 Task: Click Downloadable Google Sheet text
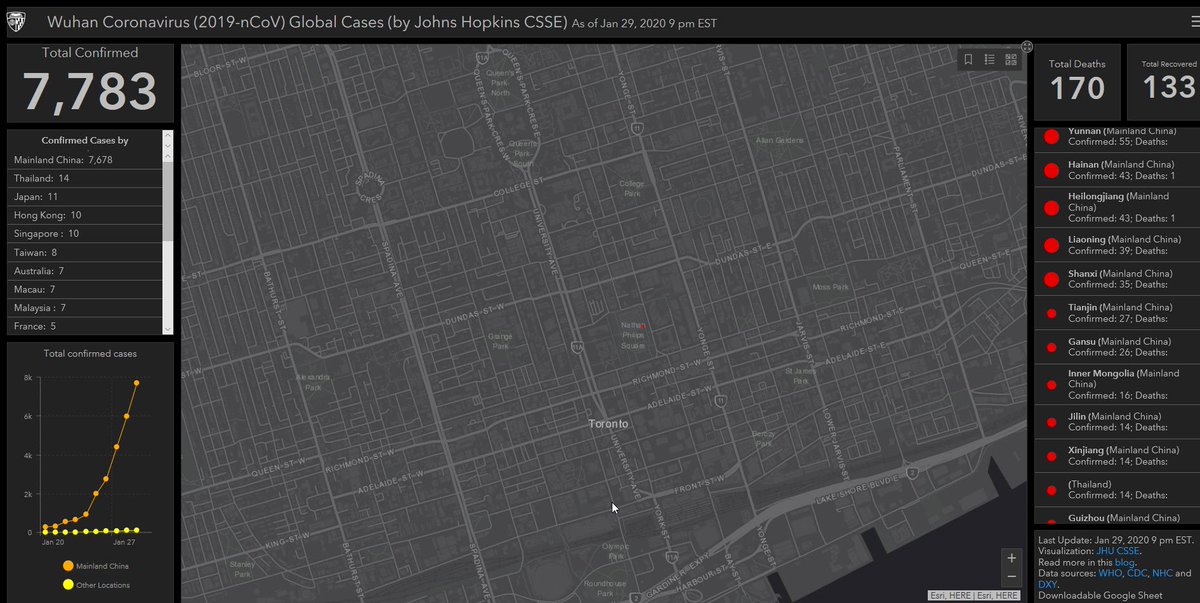(1099, 596)
